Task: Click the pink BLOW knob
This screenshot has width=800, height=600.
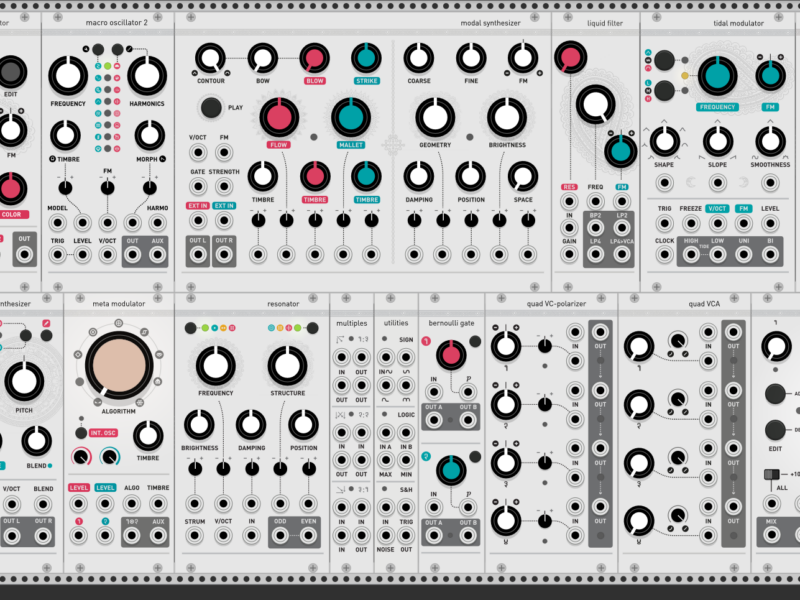Action: 315,60
